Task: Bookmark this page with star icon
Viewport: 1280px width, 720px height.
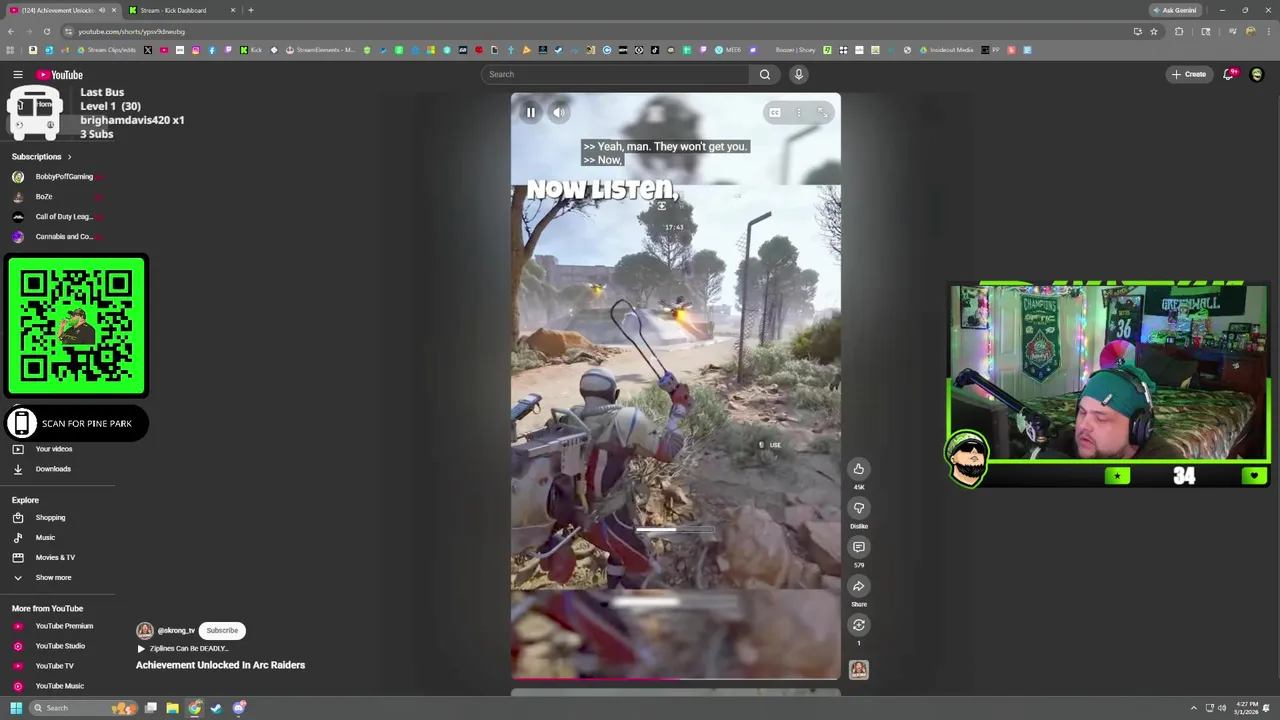Action: [1154, 32]
